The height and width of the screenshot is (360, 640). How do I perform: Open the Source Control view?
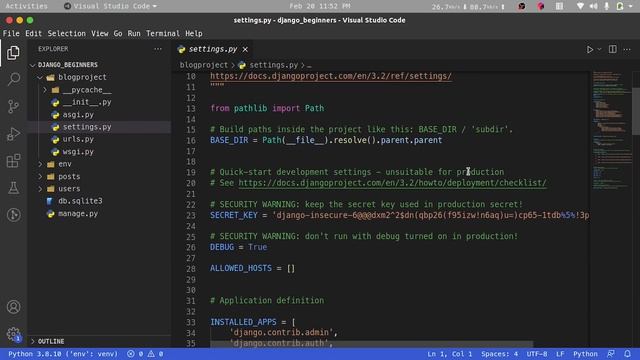click(13, 107)
